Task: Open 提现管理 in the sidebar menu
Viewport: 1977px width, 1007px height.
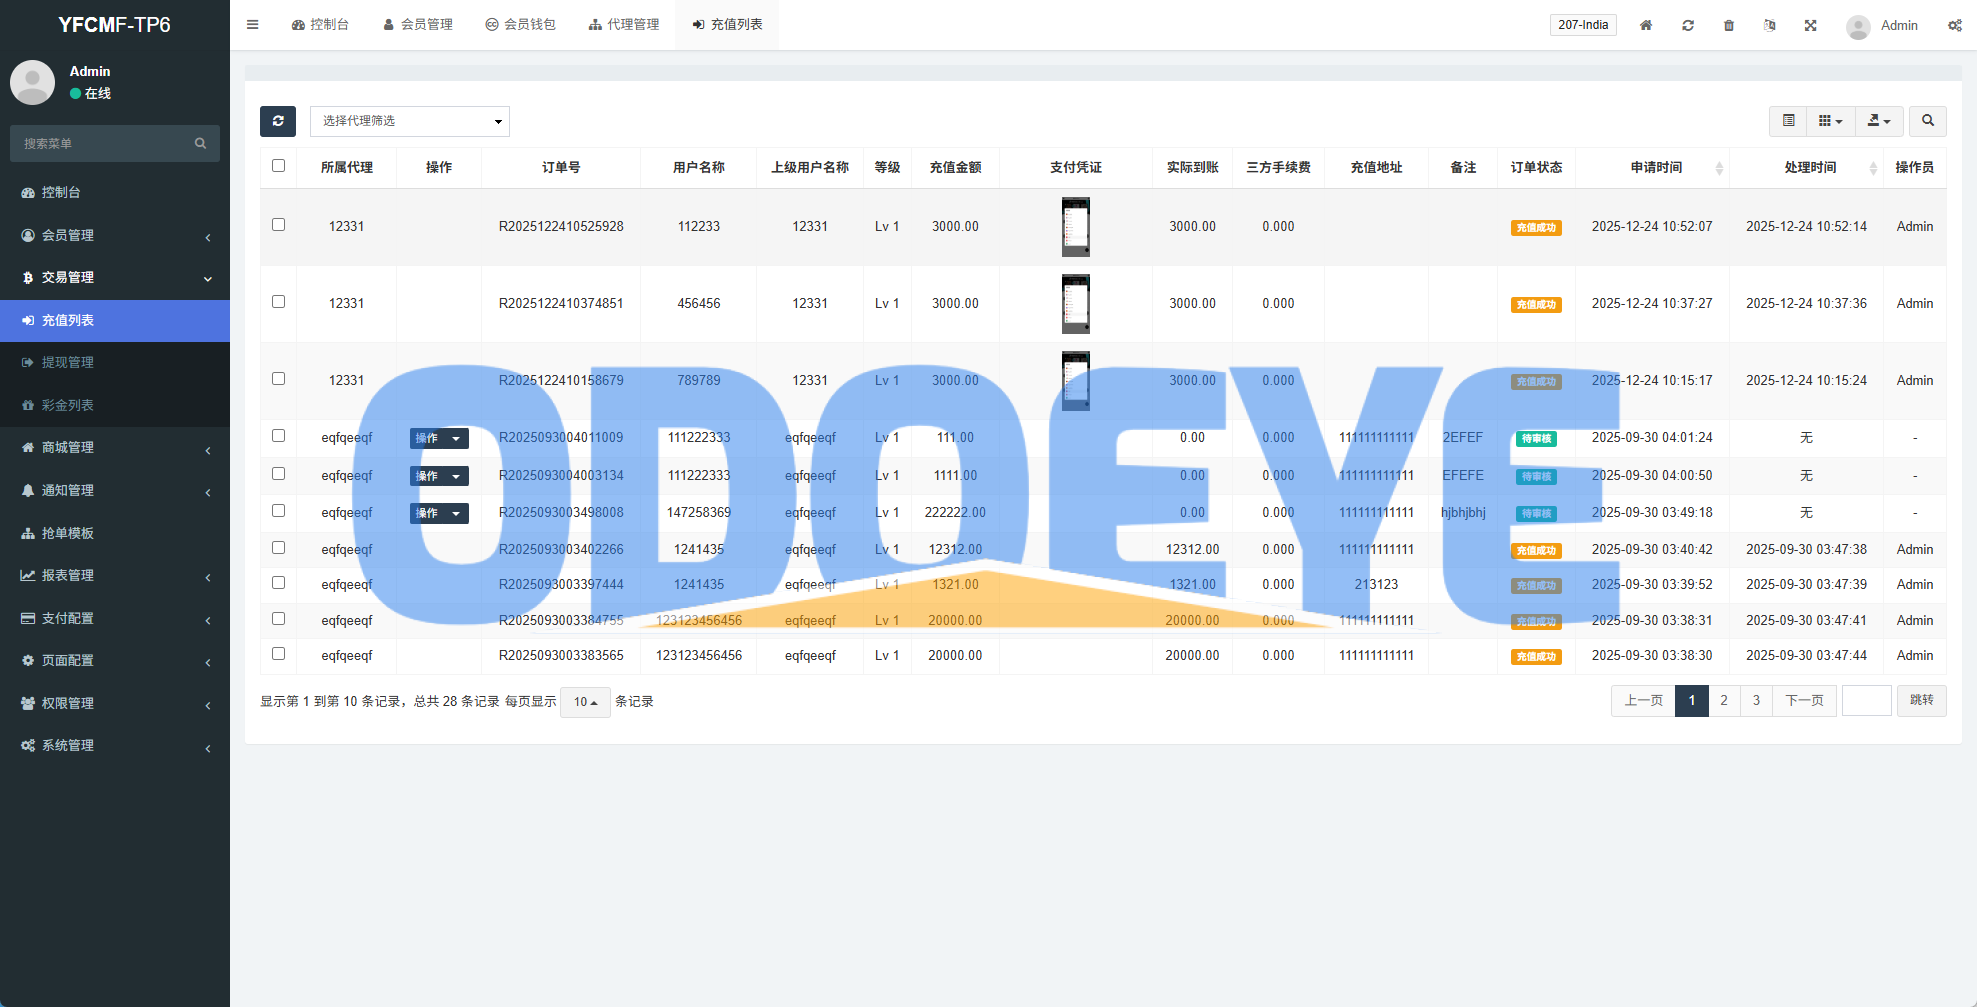Action: tap(68, 362)
